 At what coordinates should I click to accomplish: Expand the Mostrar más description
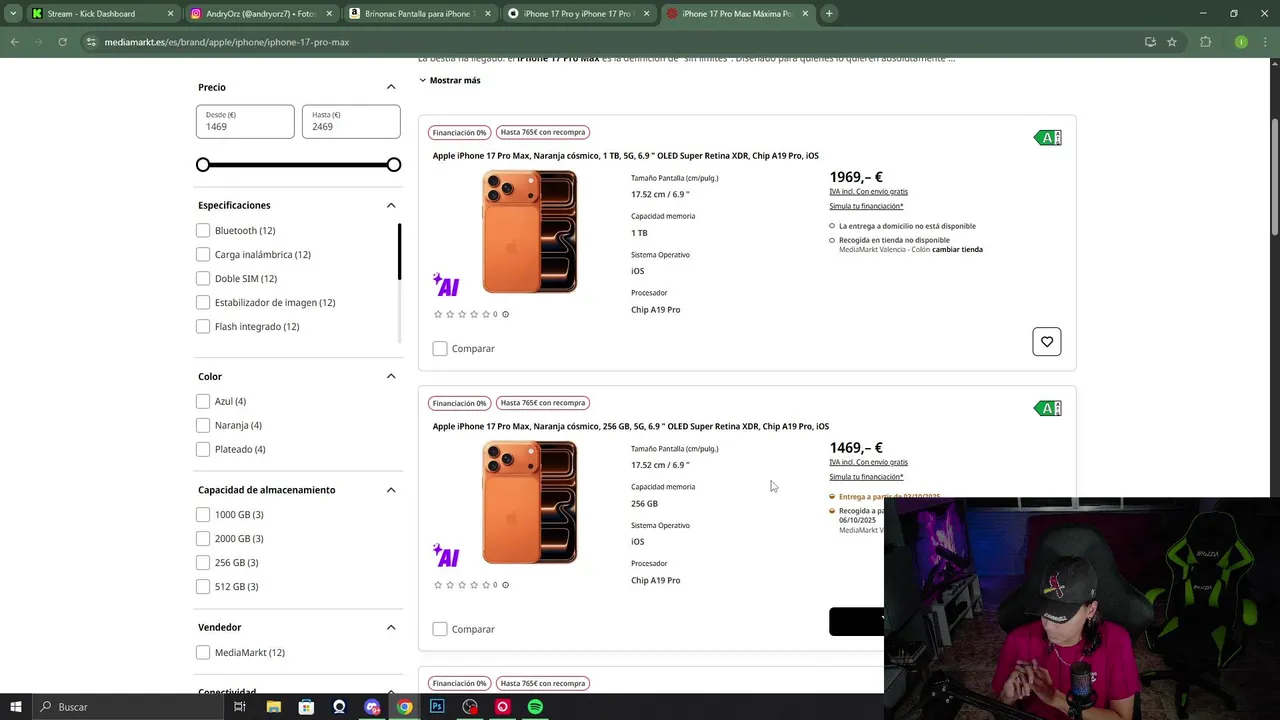[449, 80]
